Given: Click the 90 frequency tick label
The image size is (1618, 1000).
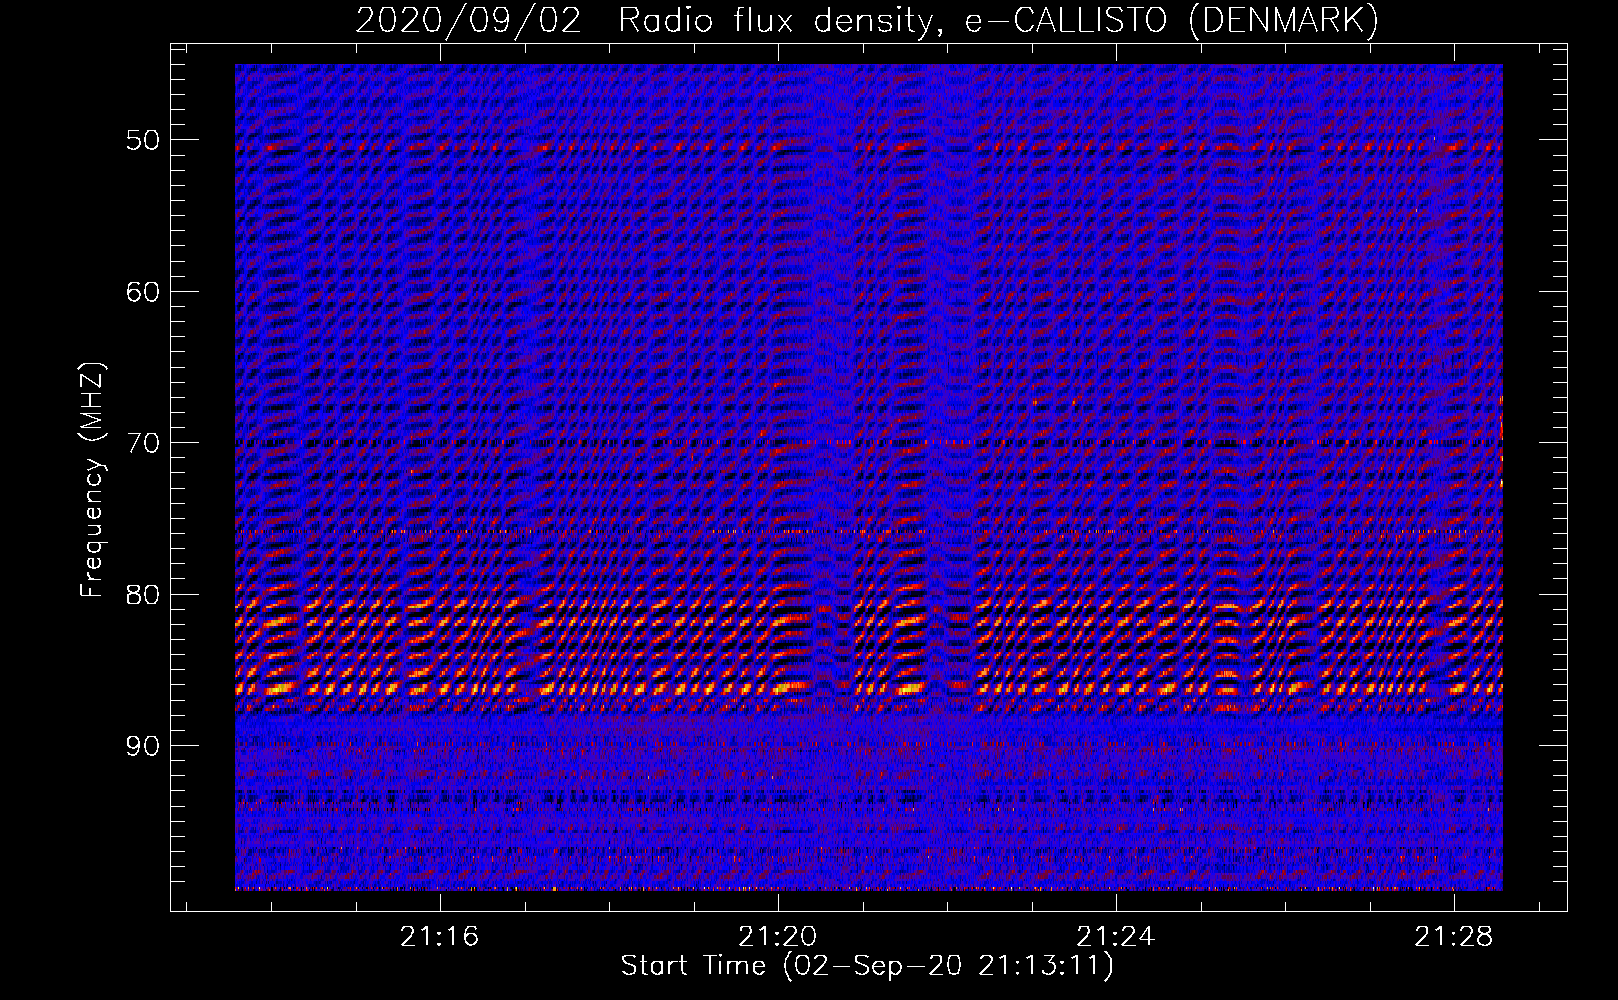Looking at the screenshot, I should [143, 746].
